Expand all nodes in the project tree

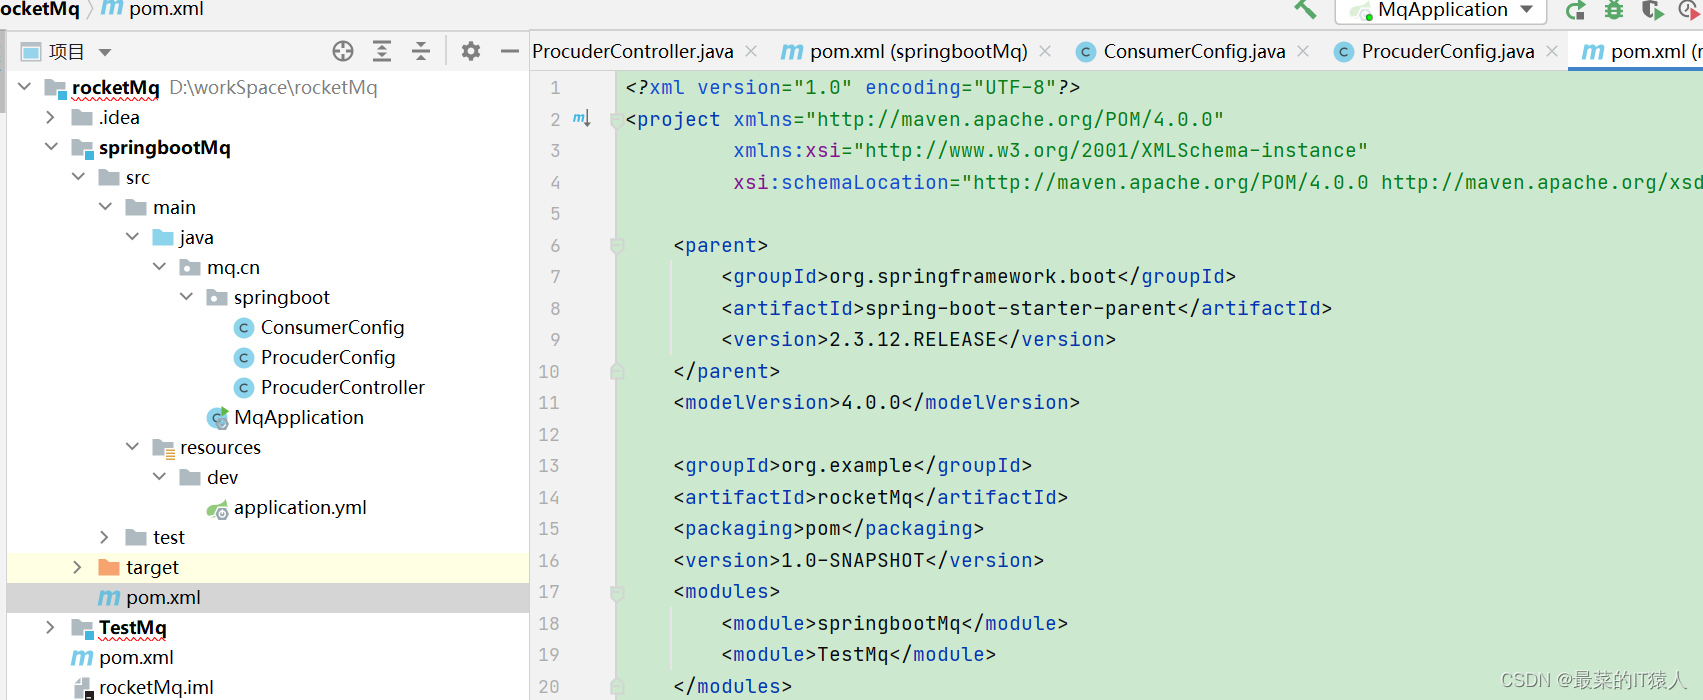tap(382, 51)
